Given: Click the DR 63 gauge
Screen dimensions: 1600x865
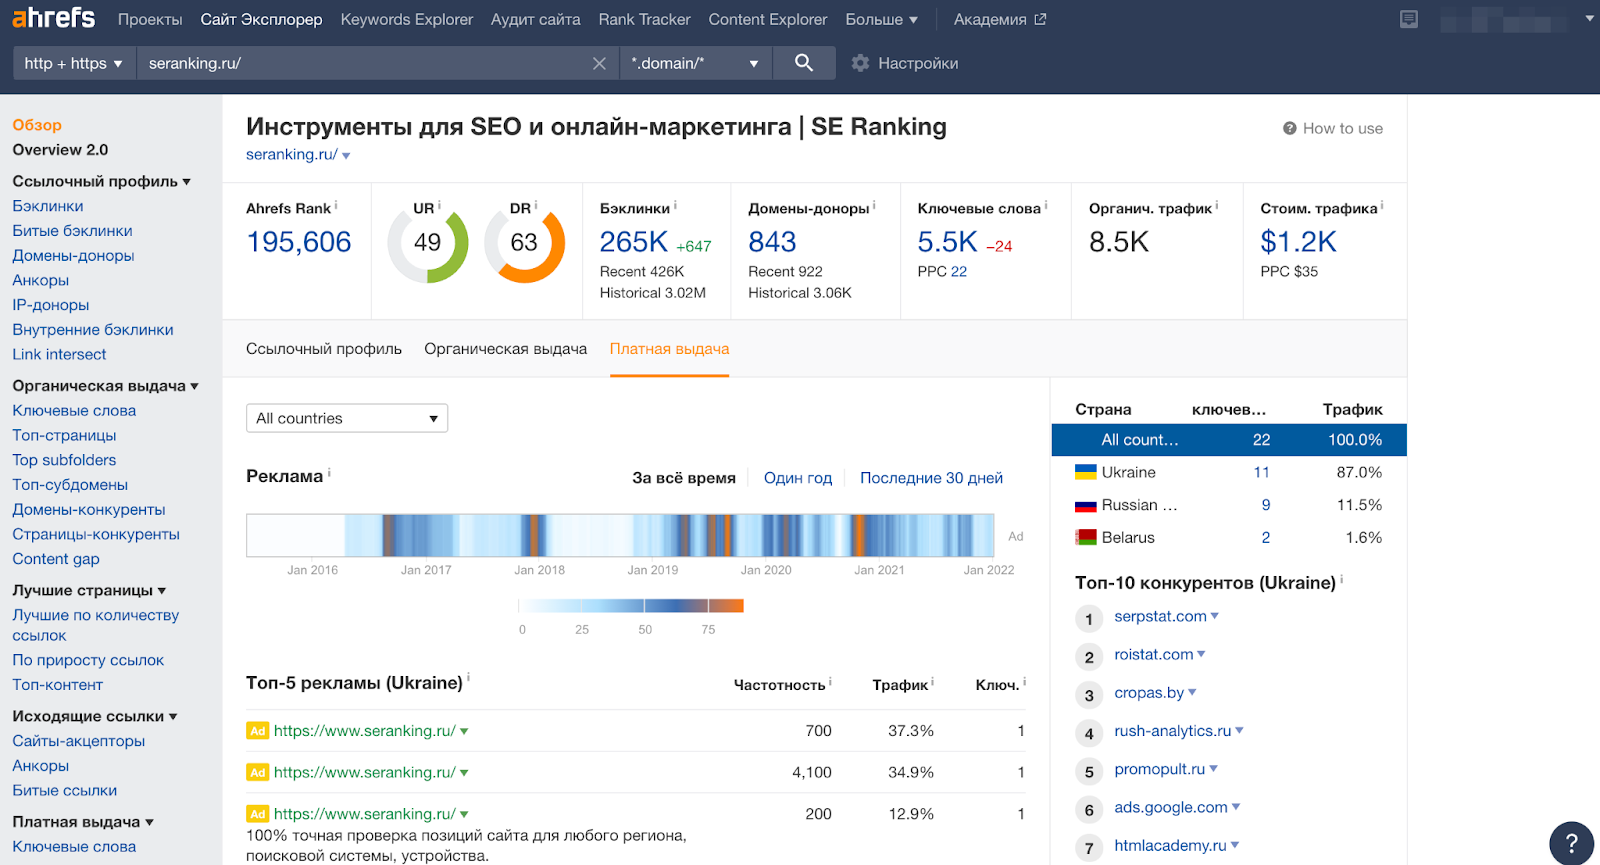Looking at the screenshot, I should (524, 243).
